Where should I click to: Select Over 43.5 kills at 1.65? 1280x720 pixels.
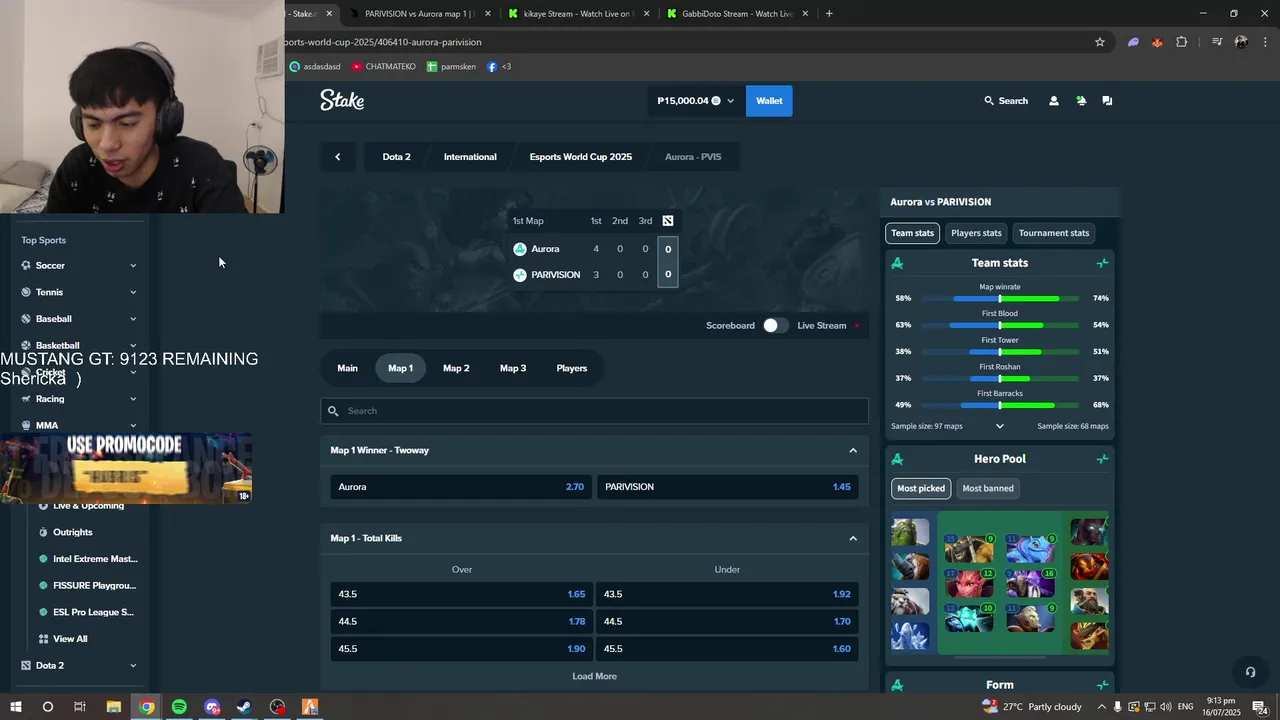point(461,594)
